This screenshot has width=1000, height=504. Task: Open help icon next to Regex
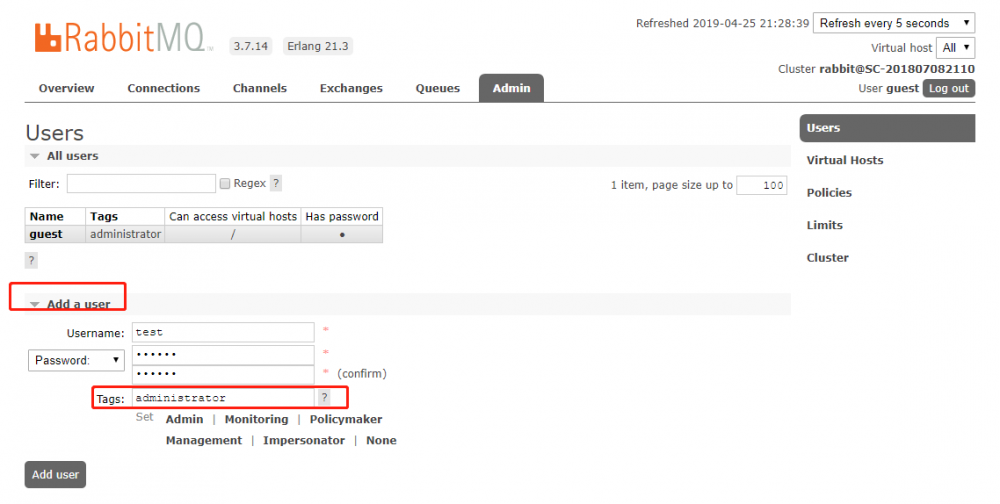[x=276, y=183]
